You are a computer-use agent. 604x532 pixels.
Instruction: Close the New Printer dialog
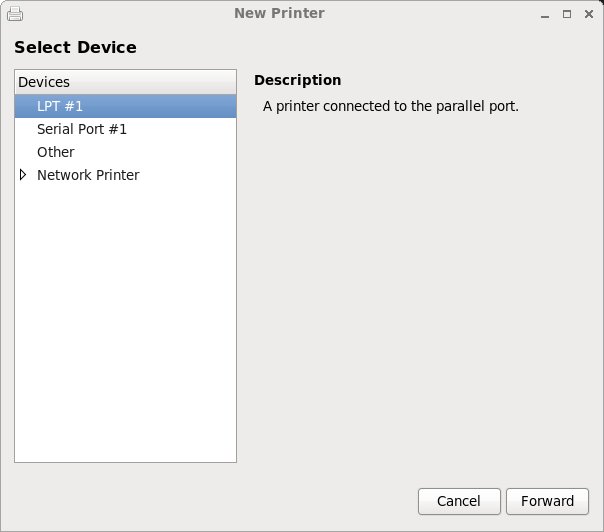[x=587, y=14]
